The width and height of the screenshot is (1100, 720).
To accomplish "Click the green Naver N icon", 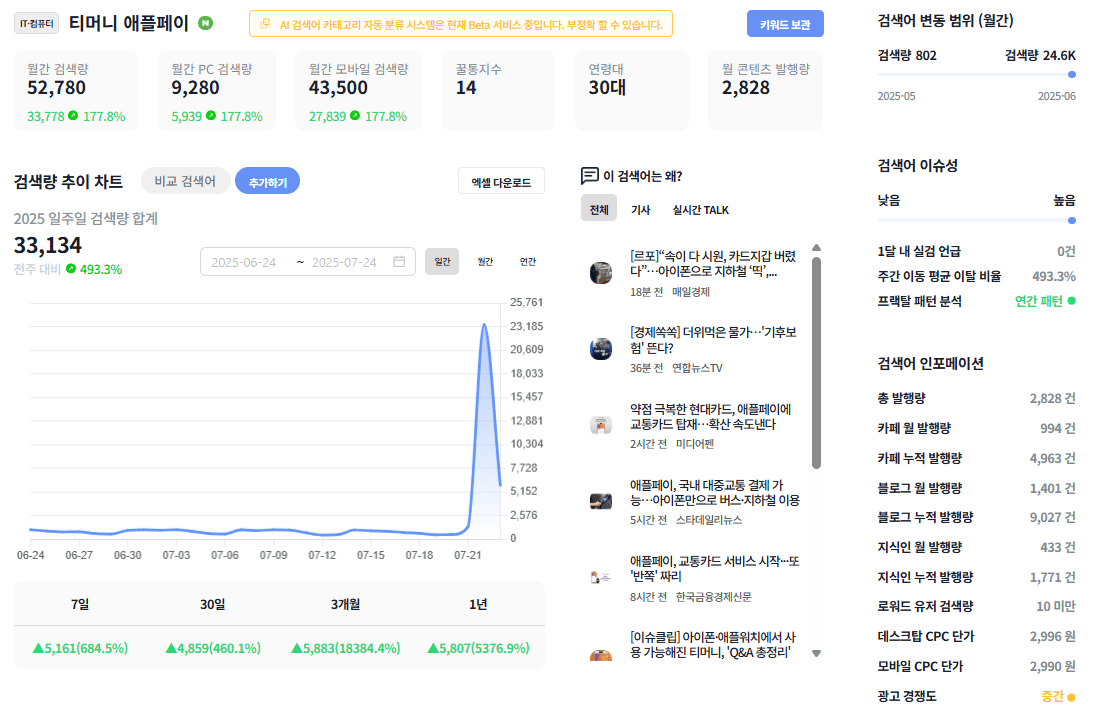I will coord(206,23).
